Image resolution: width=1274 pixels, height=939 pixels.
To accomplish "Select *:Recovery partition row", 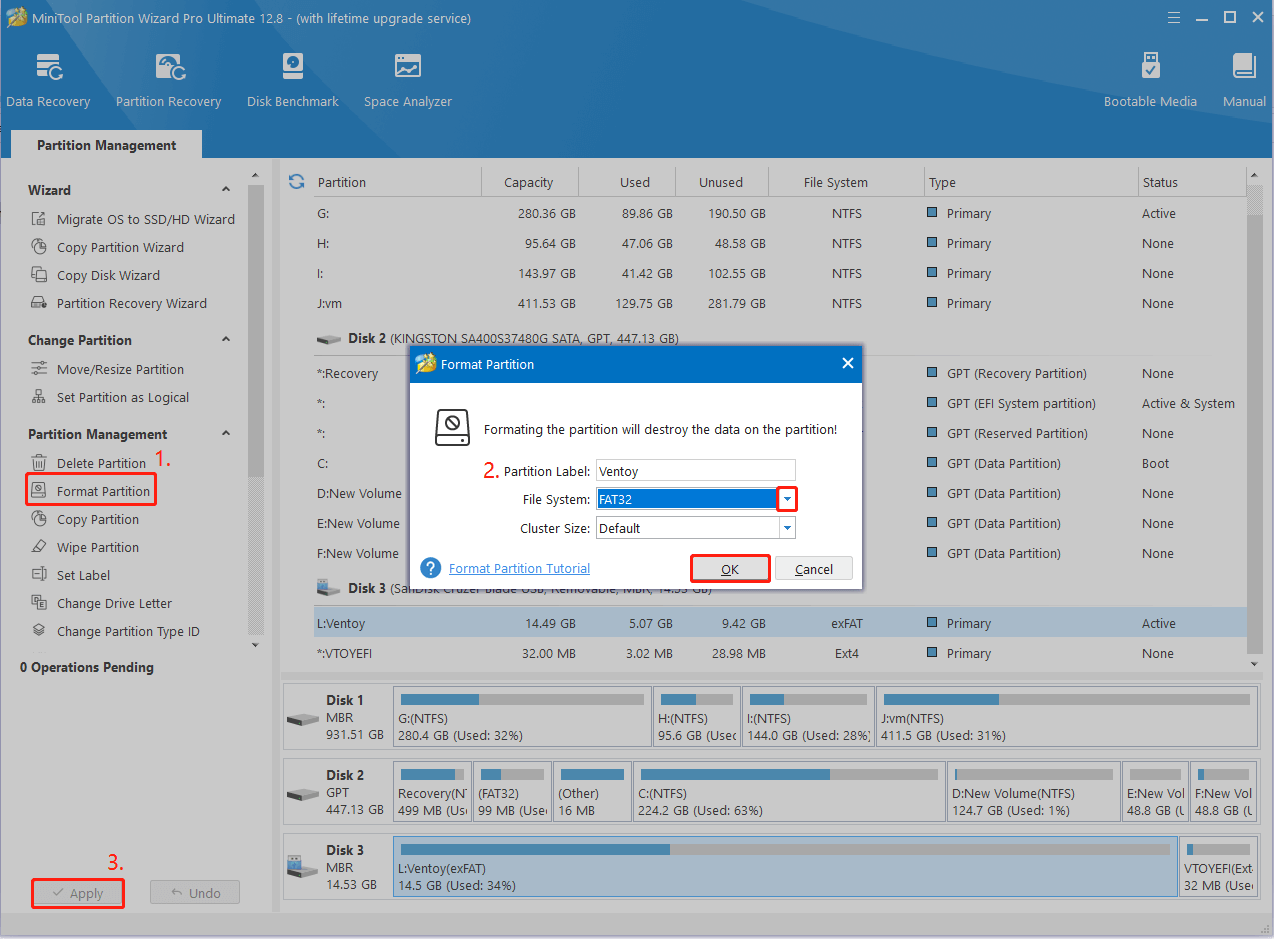I will point(780,373).
